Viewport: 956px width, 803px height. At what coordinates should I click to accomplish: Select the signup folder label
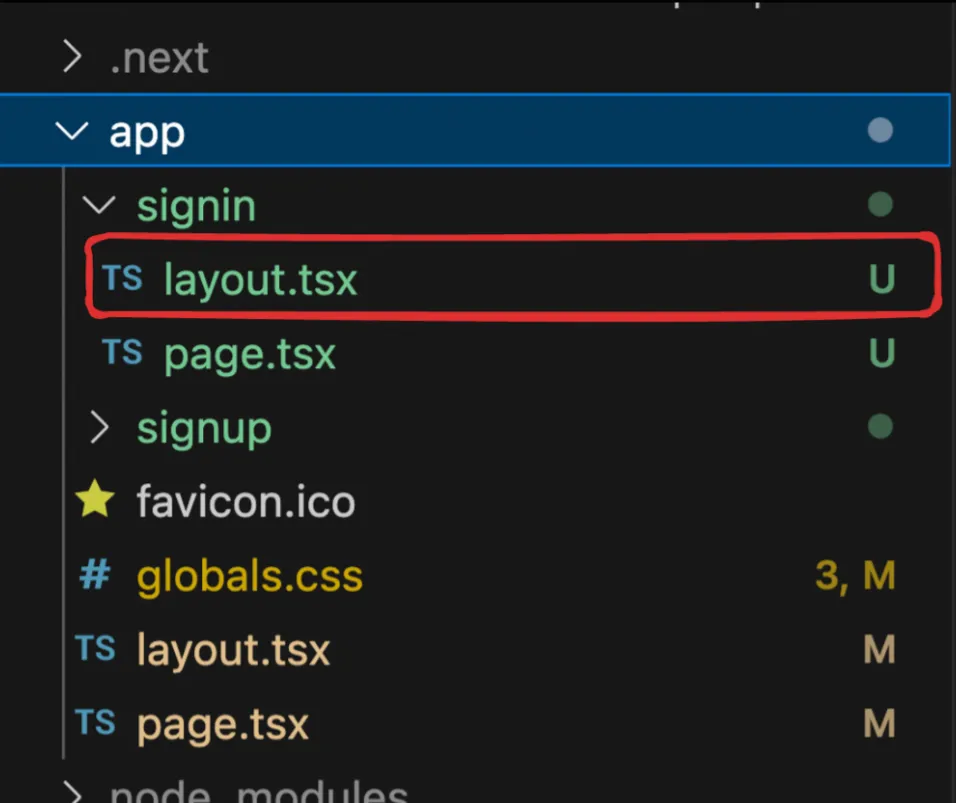click(204, 428)
